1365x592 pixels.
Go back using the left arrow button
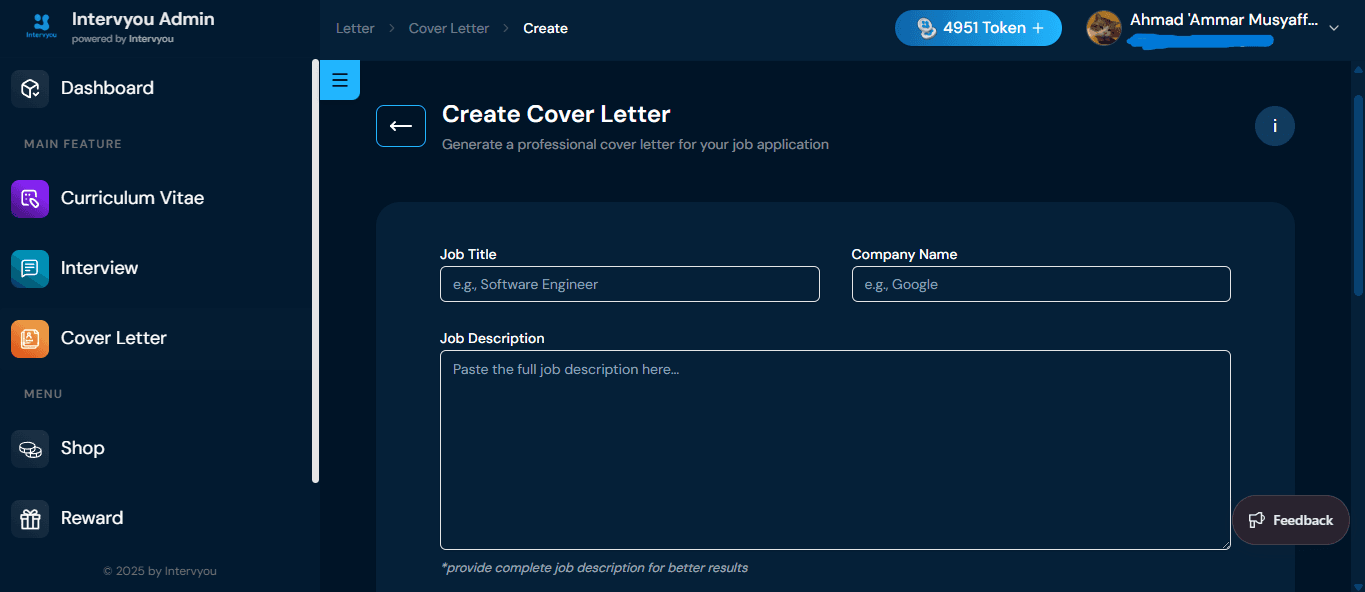[x=401, y=126]
